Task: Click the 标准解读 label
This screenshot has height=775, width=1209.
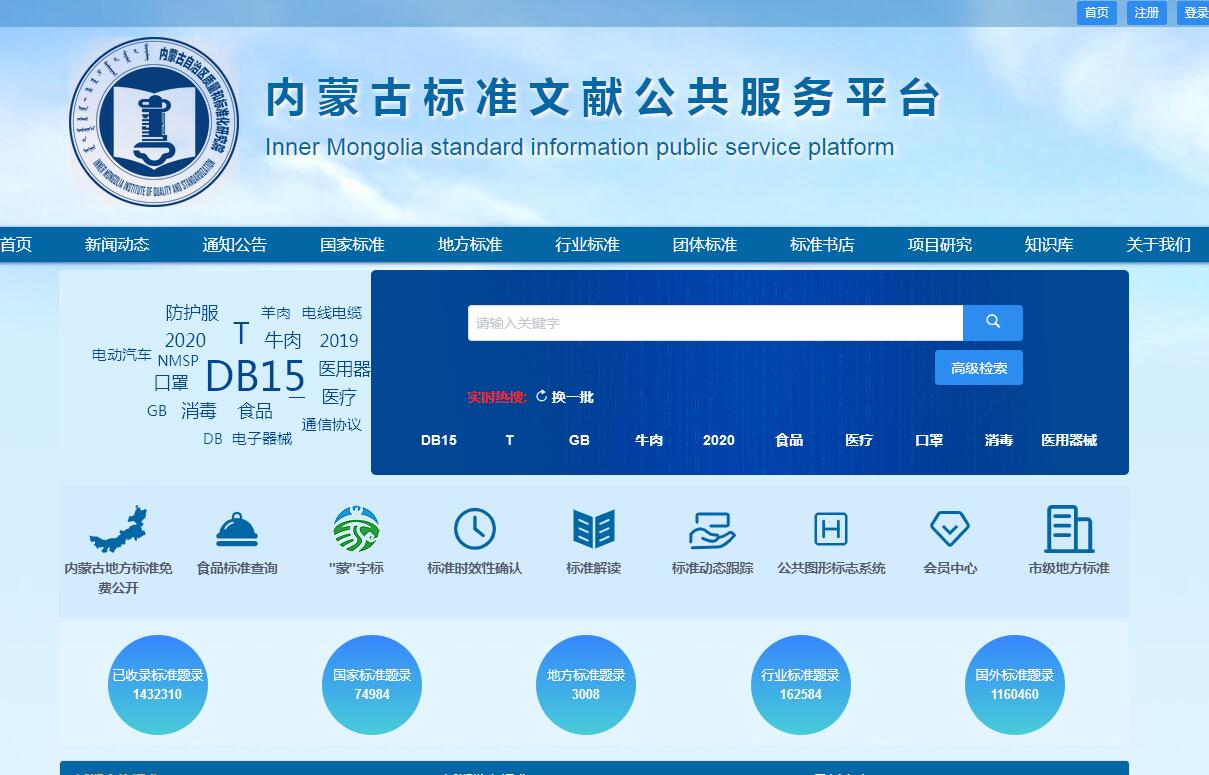Action: click(x=594, y=568)
